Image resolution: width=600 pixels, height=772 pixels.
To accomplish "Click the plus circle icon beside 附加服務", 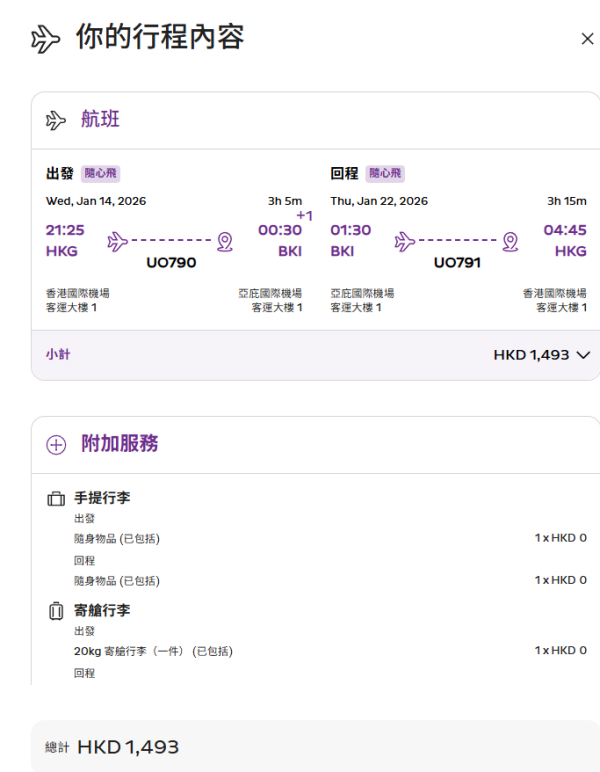I will tap(56, 444).
